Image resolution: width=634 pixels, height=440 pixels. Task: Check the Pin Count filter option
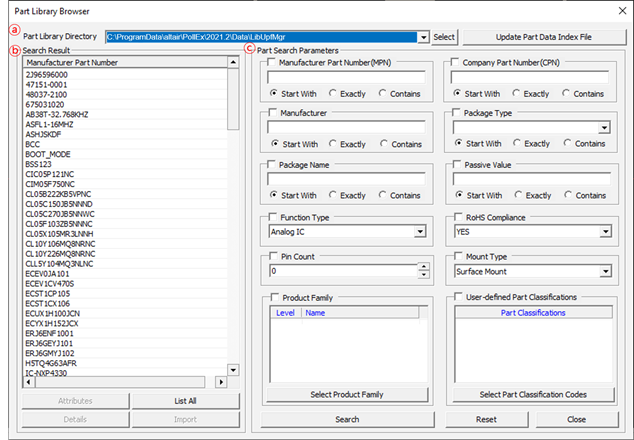click(273, 256)
